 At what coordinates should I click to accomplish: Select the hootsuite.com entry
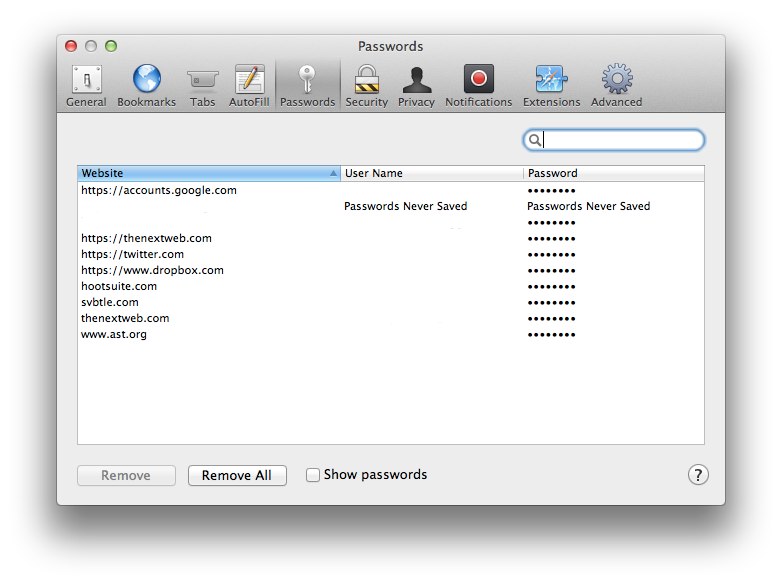[391, 286]
